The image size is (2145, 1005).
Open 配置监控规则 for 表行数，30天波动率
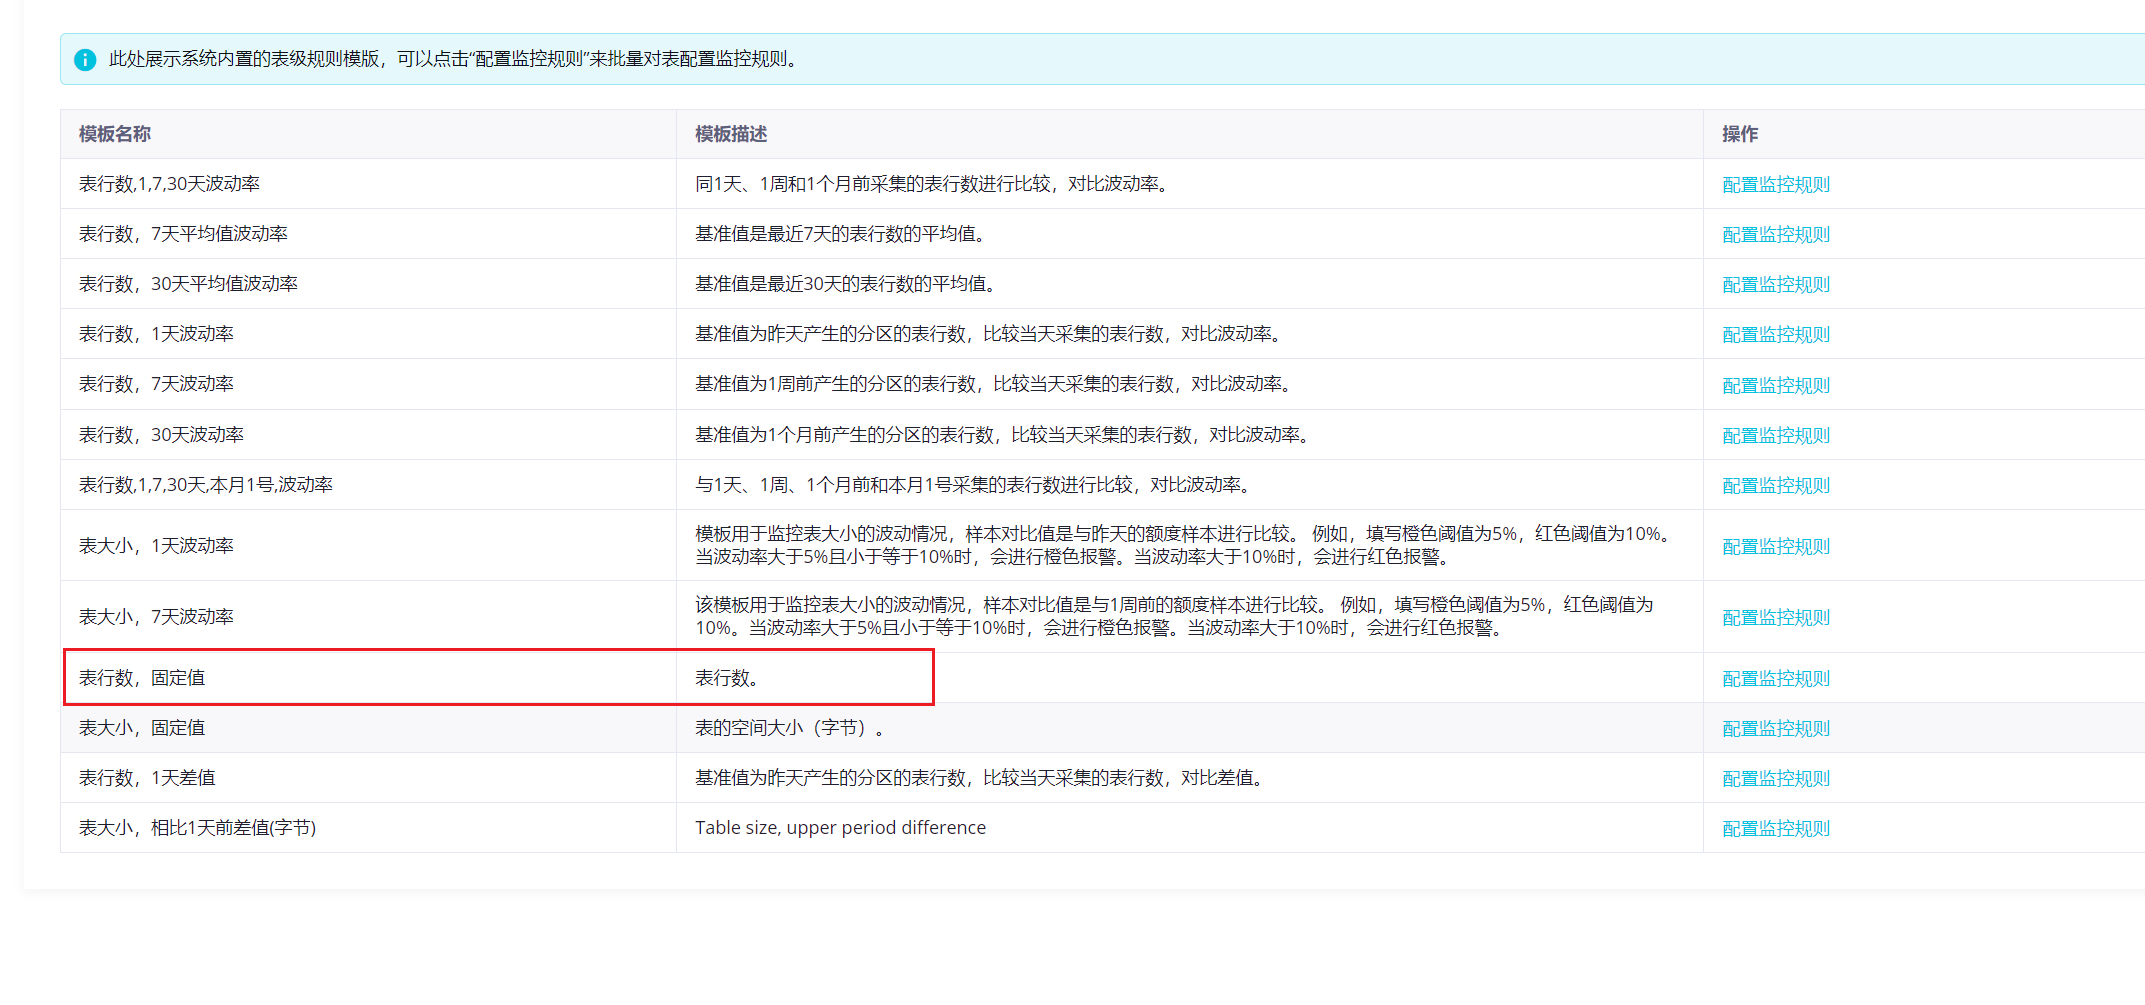pyautogui.click(x=1775, y=436)
